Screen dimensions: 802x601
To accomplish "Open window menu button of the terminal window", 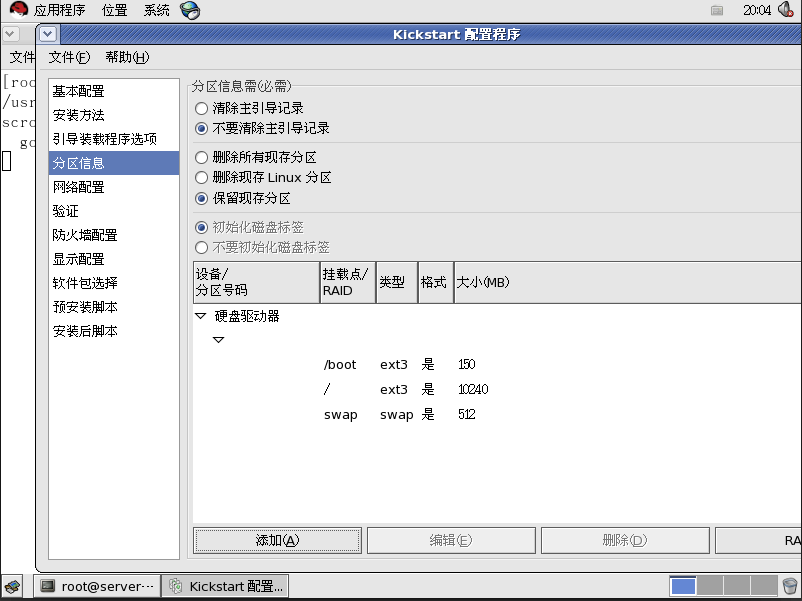I will pyautogui.click(x=10, y=34).
